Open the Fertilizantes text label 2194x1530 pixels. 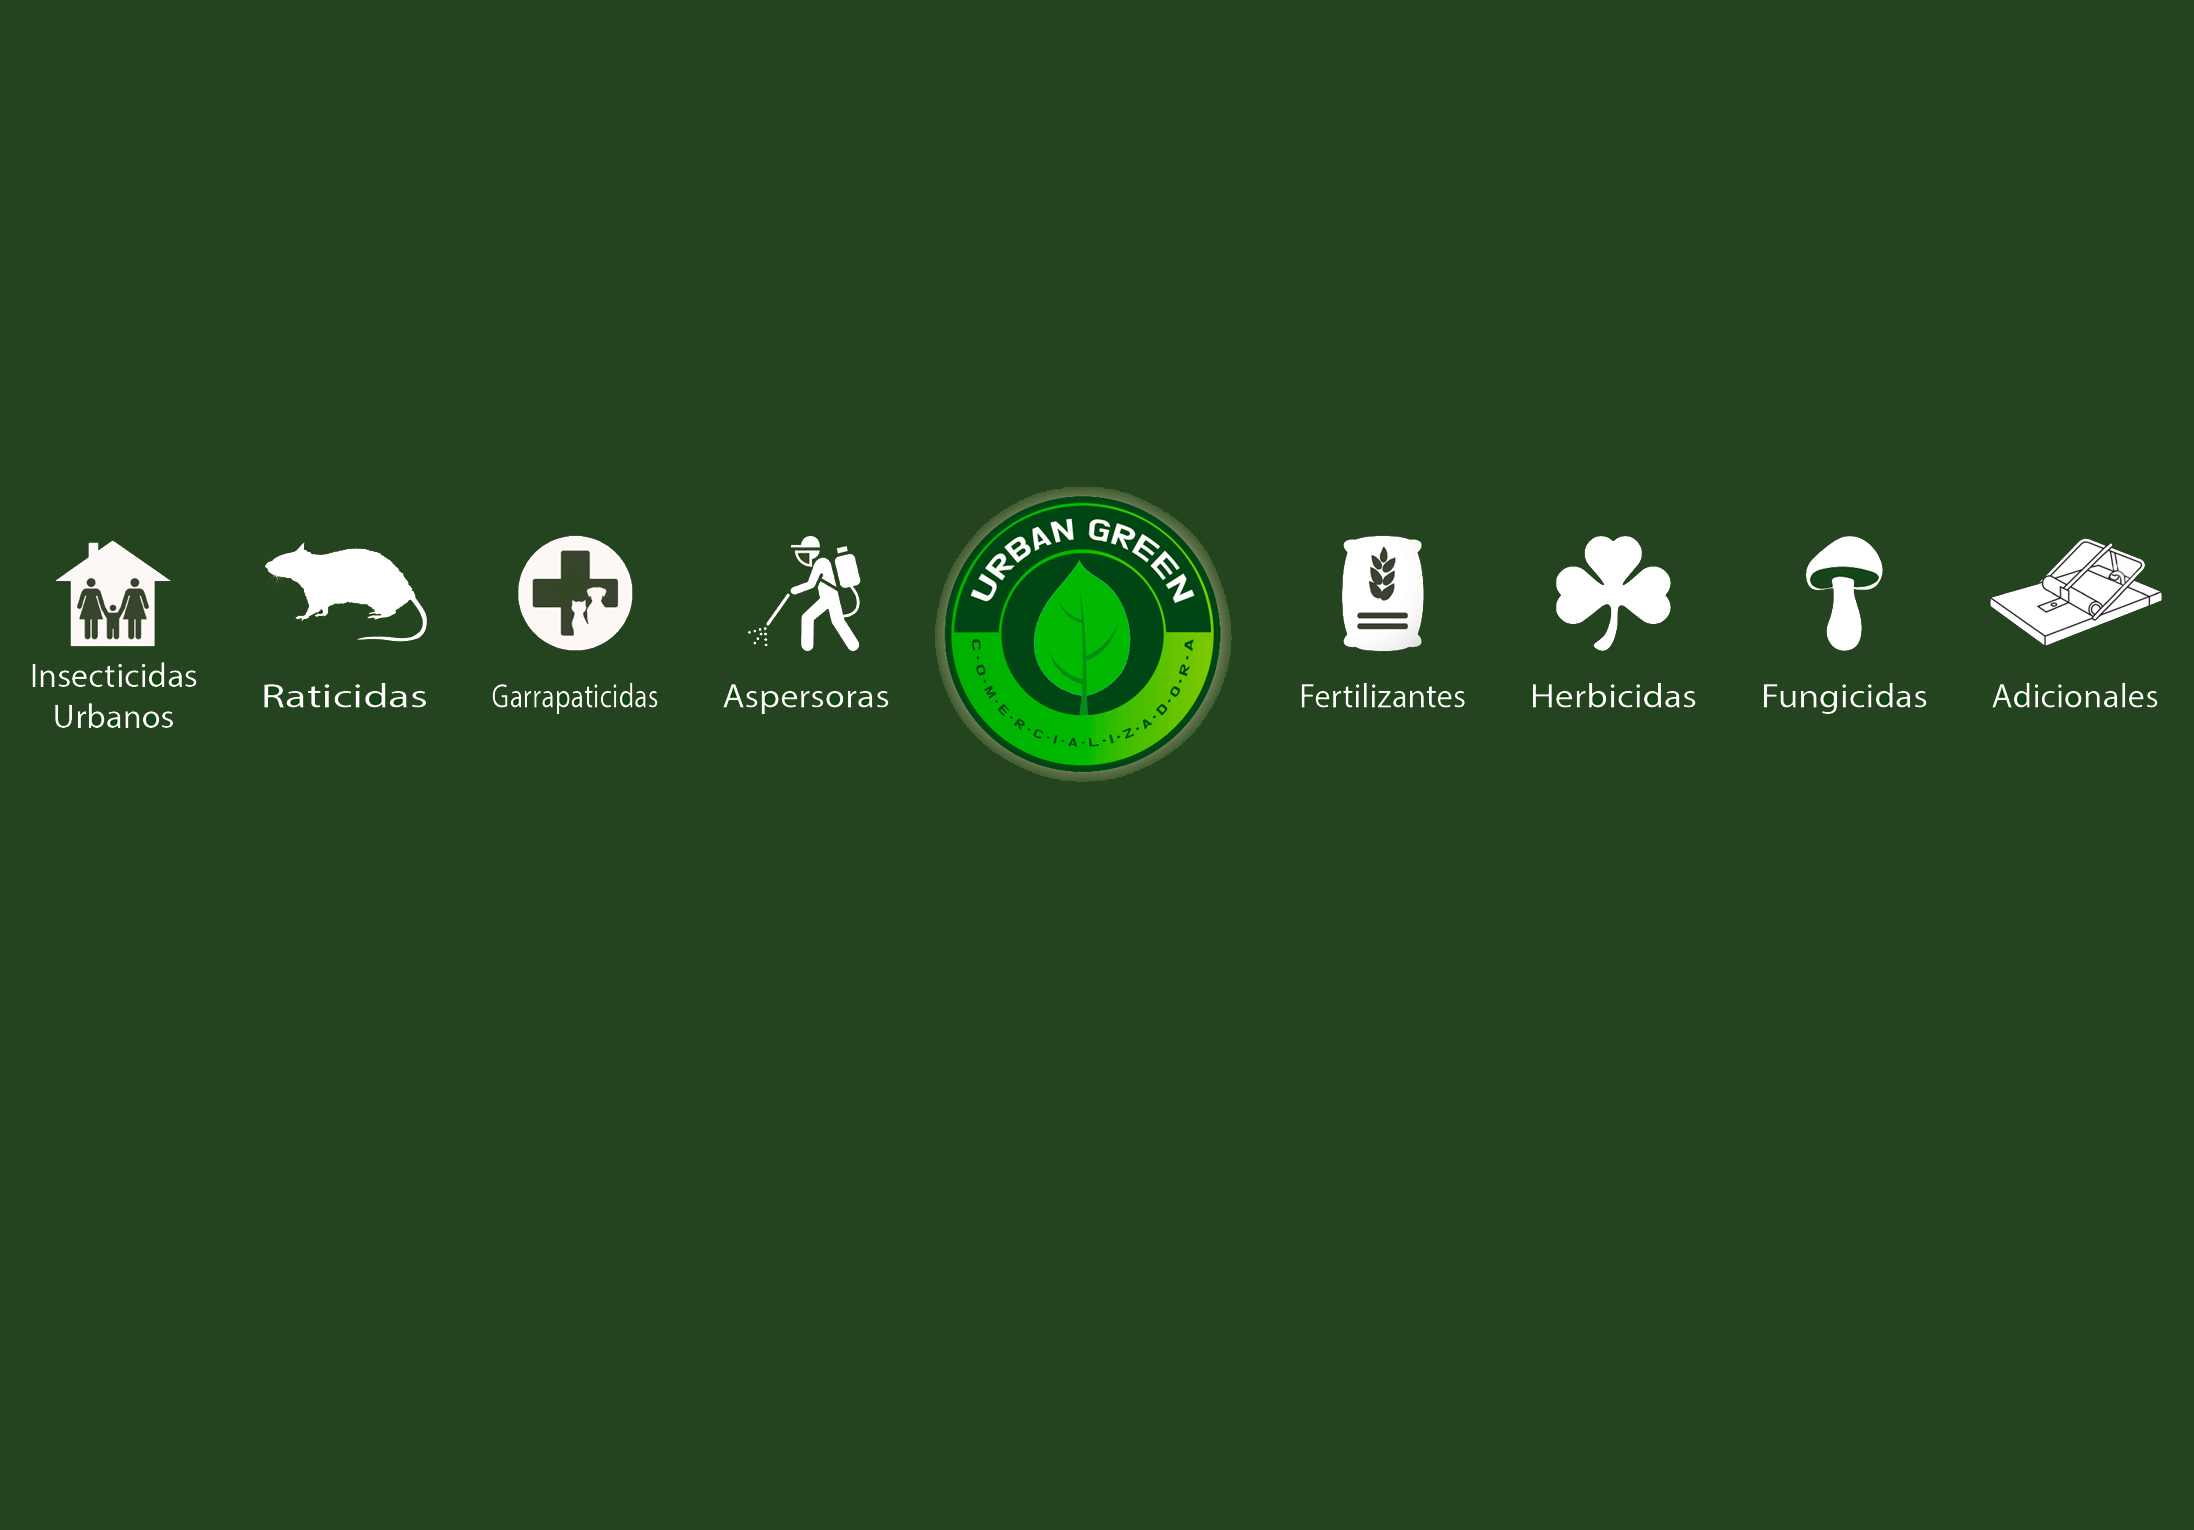point(1382,696)
